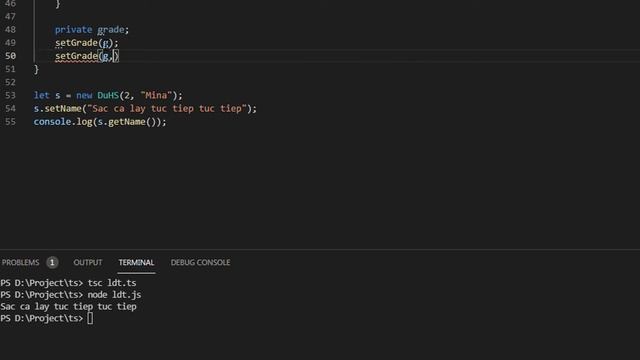Click the setGrade(g); call on line 49
Viewport: 640px width, 360px height.
[x=87, y=43]
